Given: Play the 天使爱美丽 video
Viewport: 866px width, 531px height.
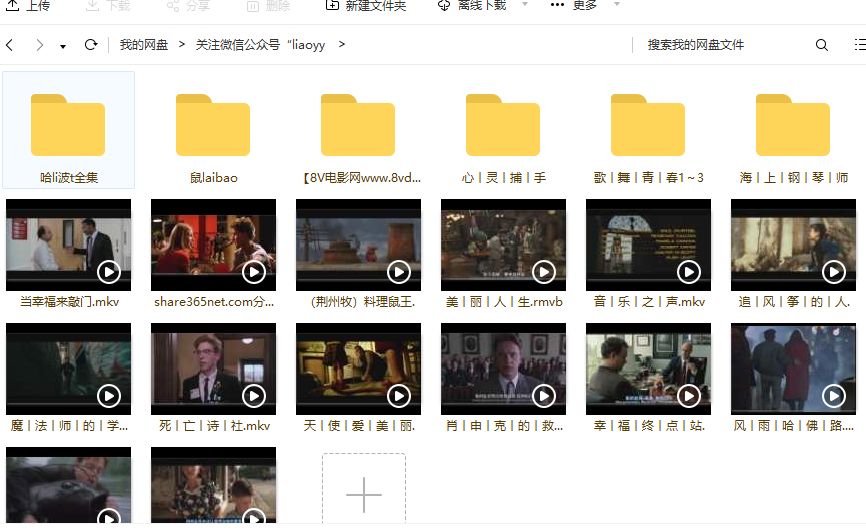Looking at the screenshot, I should [399, 396].
